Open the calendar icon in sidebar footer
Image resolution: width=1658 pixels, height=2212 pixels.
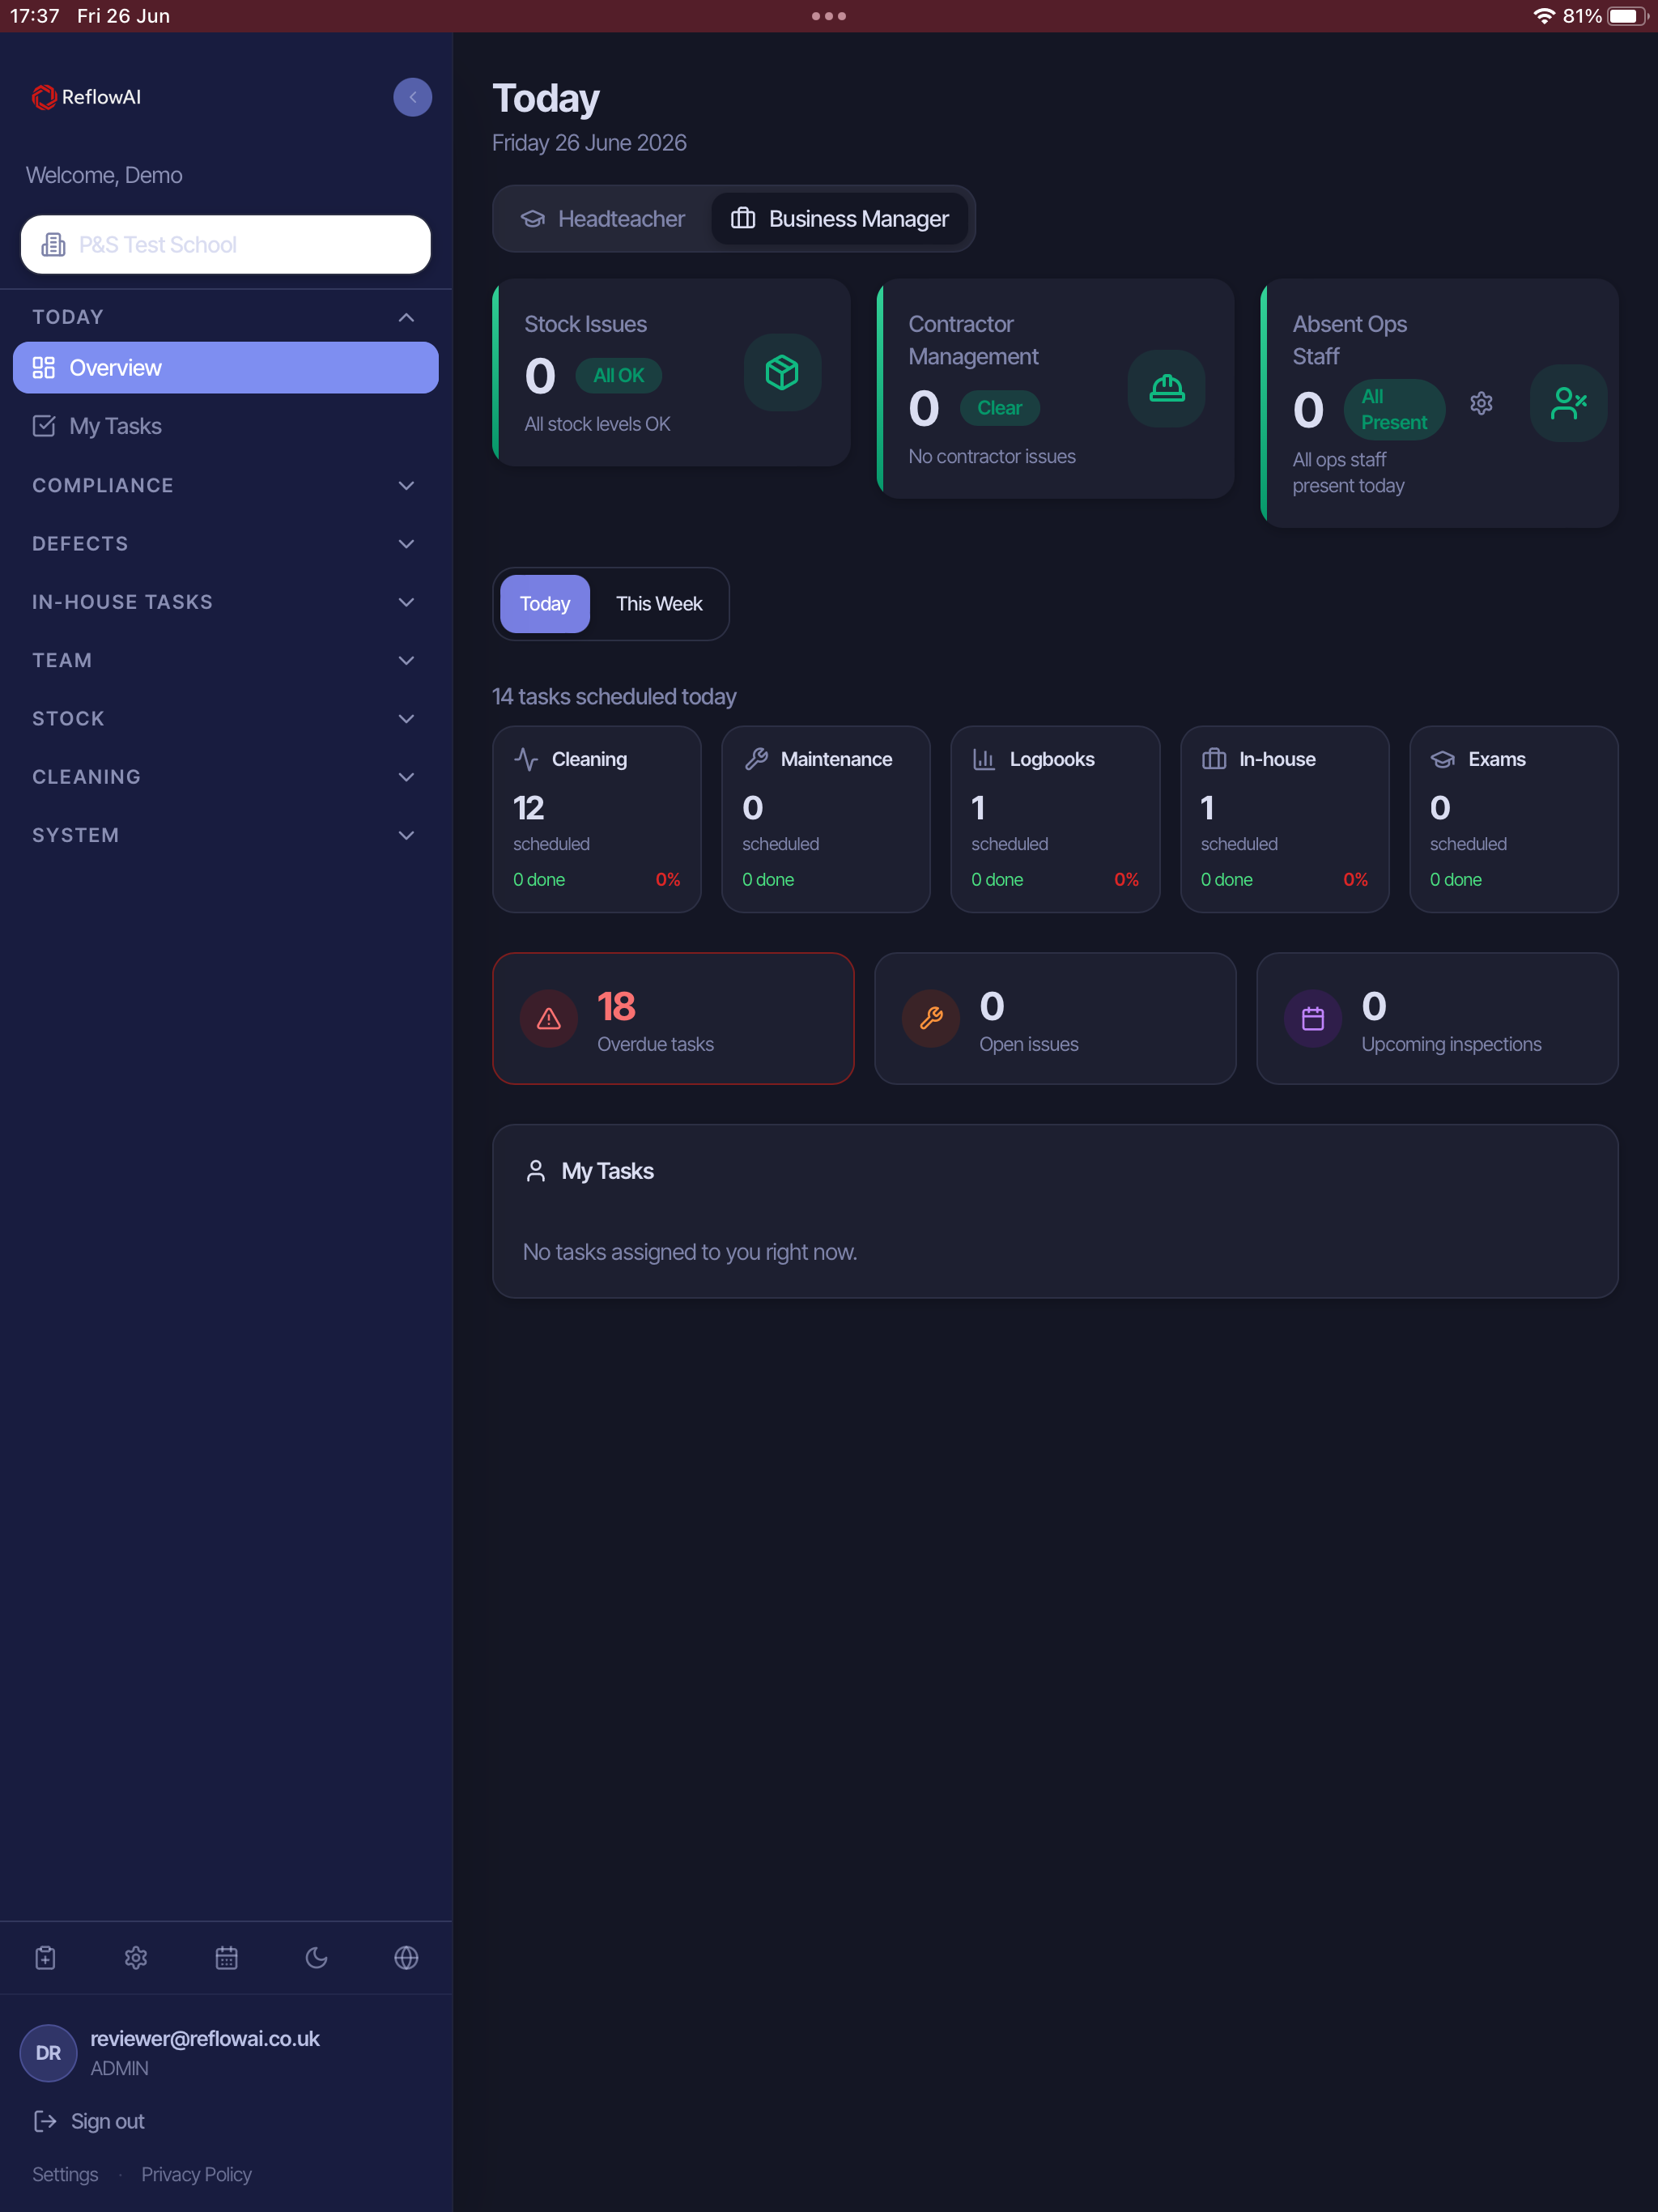coord(227,1957)
